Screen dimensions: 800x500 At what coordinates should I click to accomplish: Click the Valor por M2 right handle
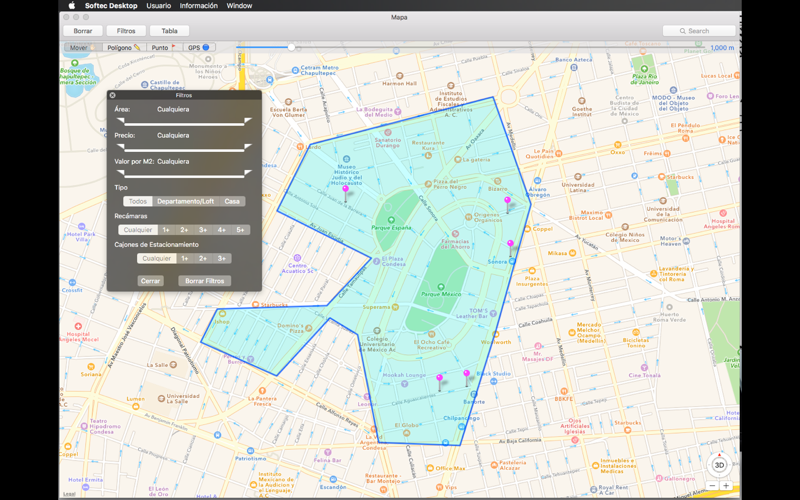248,173
